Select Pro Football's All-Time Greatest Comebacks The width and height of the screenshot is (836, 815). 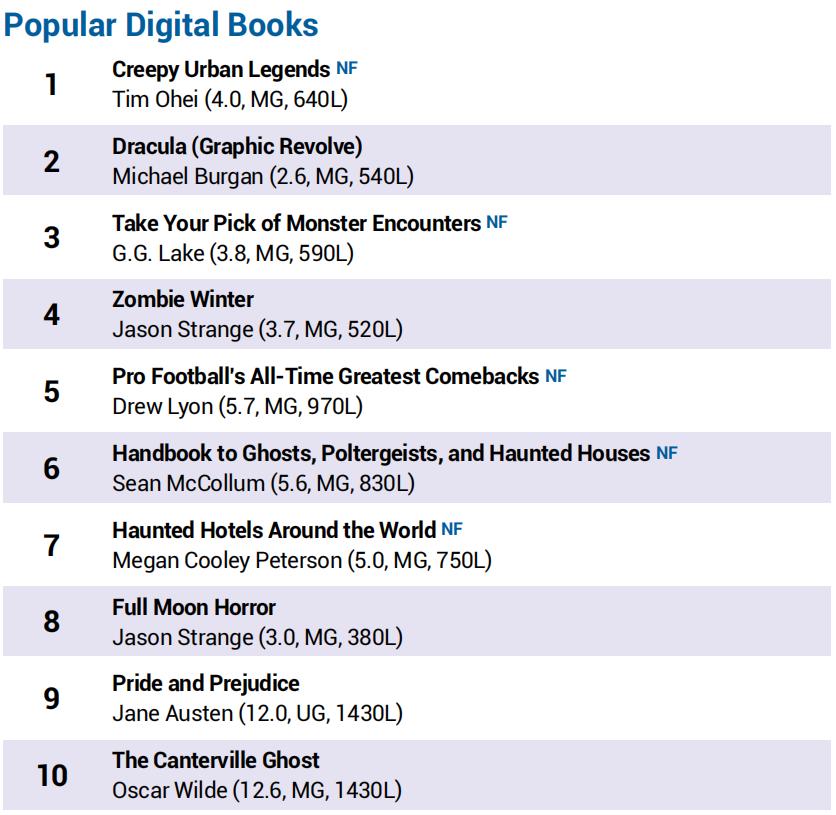(325, 377)
